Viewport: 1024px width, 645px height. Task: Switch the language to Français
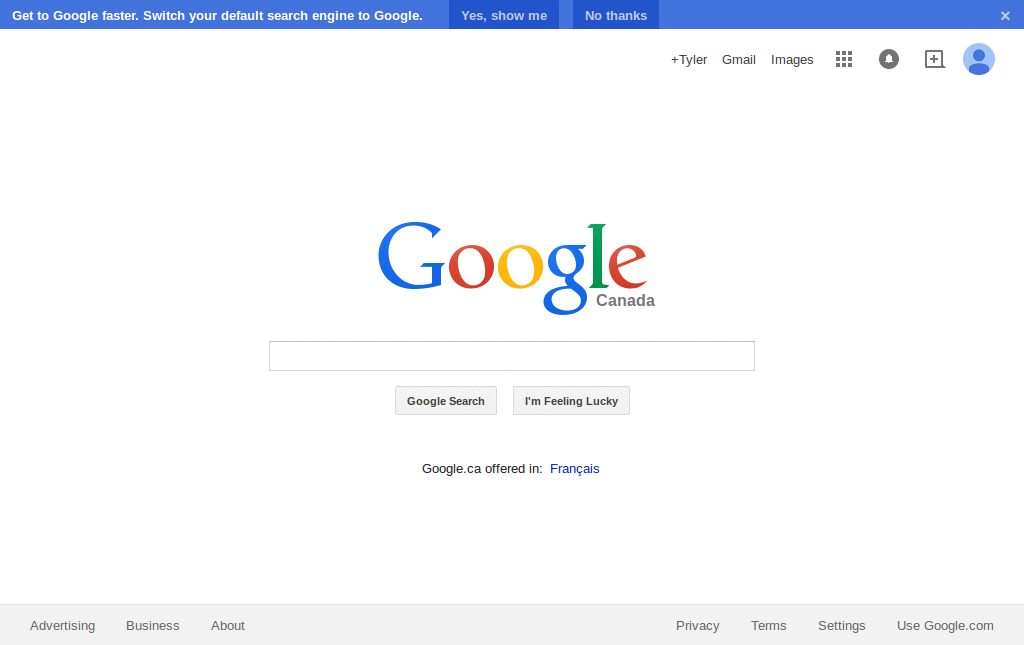[x=575, y=469]
